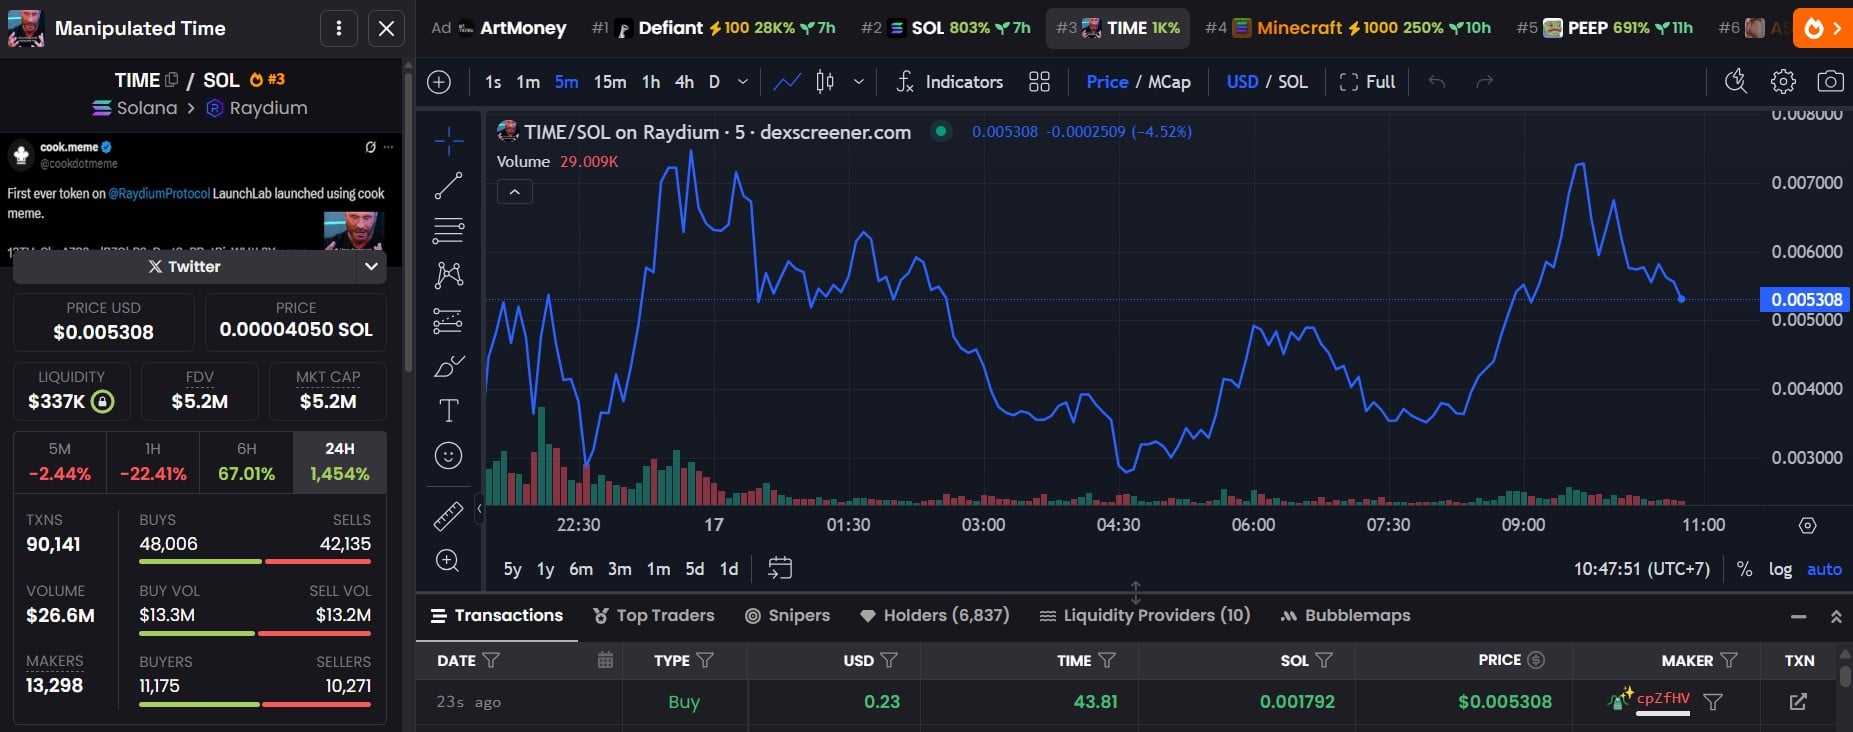Click the Fibonacci retracement tool
The image size is (1853, 732).
448,230
